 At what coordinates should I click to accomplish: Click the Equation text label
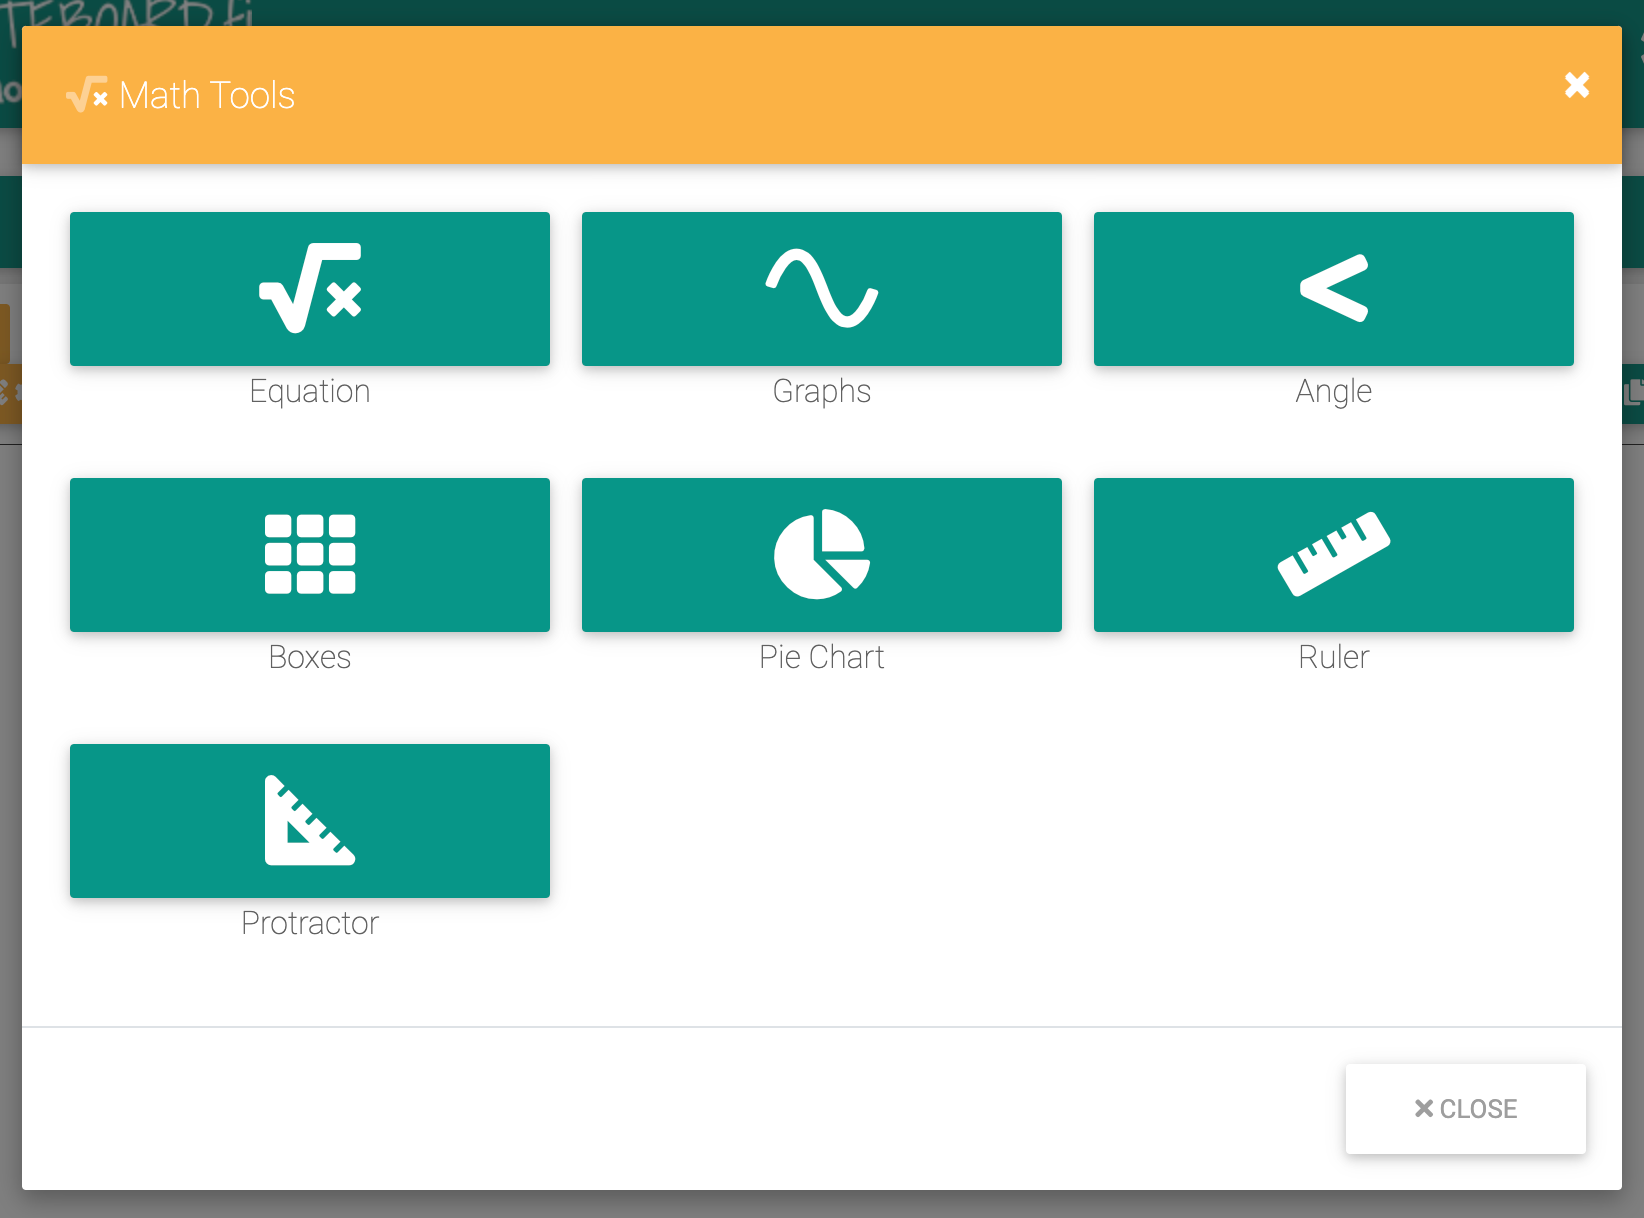click(x=310, y=391)
